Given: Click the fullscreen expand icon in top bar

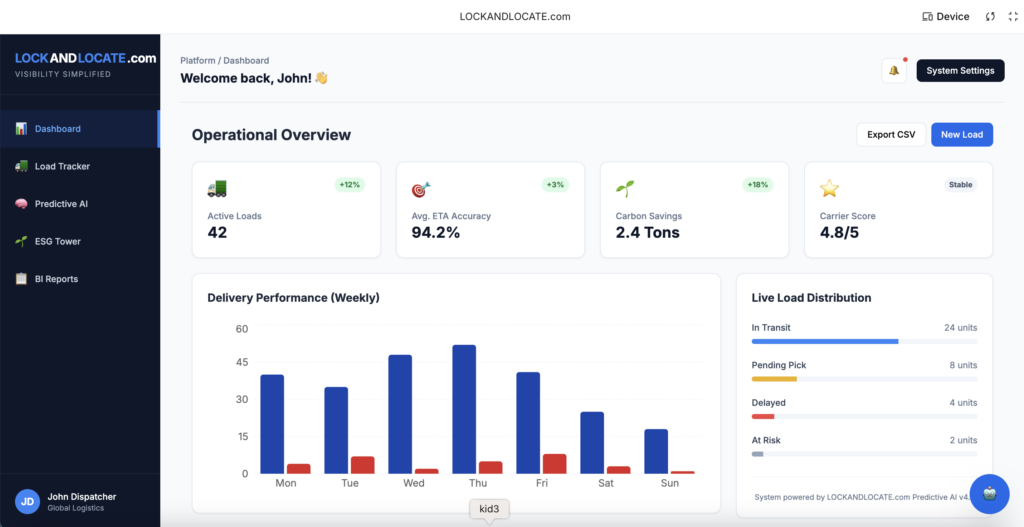Looking at the screenshot, I should (1012, 17).
